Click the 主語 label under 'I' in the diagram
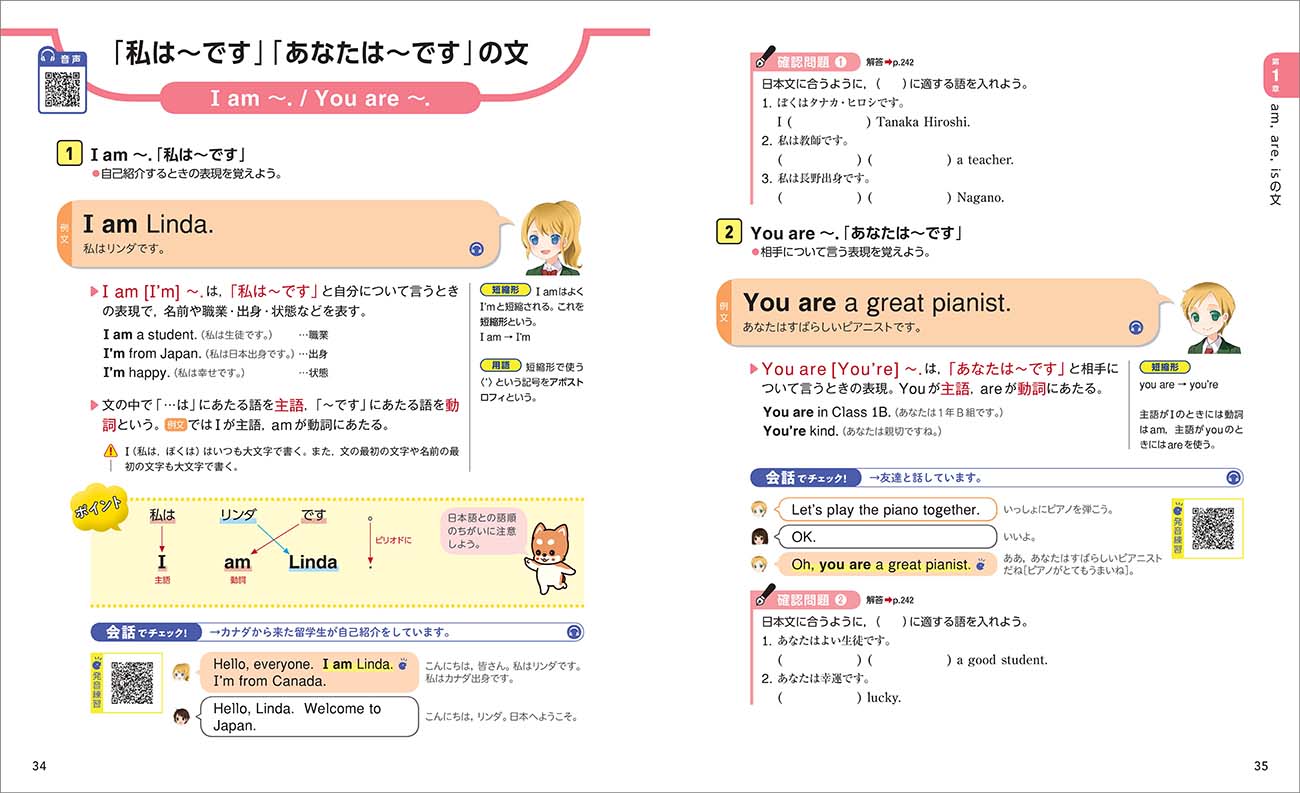 pyautogui.click(x=162, y=580)
